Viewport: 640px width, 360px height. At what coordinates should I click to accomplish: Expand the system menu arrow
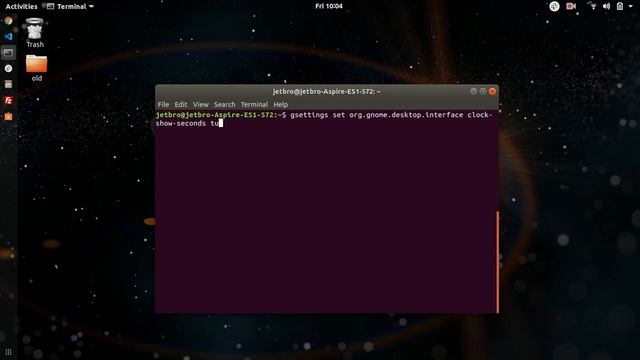(631, 6)
